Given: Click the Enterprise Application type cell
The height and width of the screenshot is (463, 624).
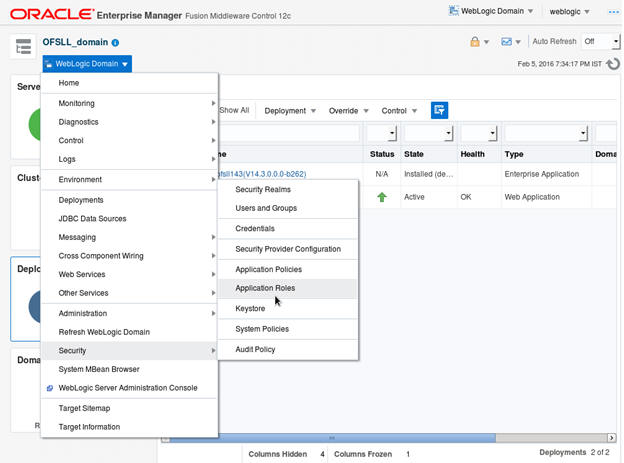Looking at the screenshot, I should tap(542, 174).
